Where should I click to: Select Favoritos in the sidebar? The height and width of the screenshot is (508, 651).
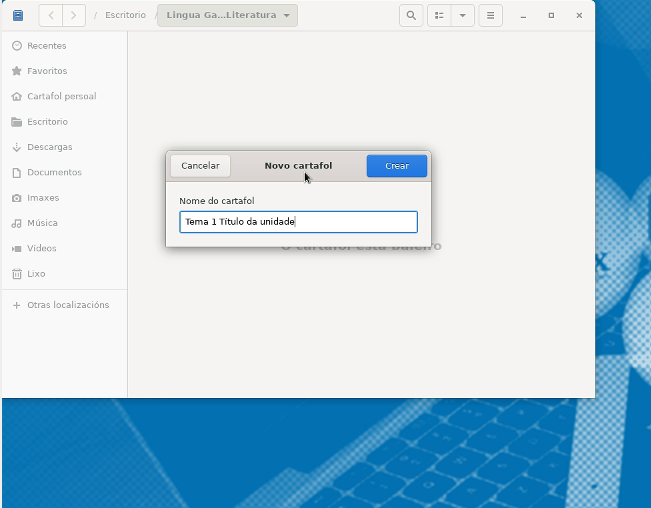pos(47,71)
